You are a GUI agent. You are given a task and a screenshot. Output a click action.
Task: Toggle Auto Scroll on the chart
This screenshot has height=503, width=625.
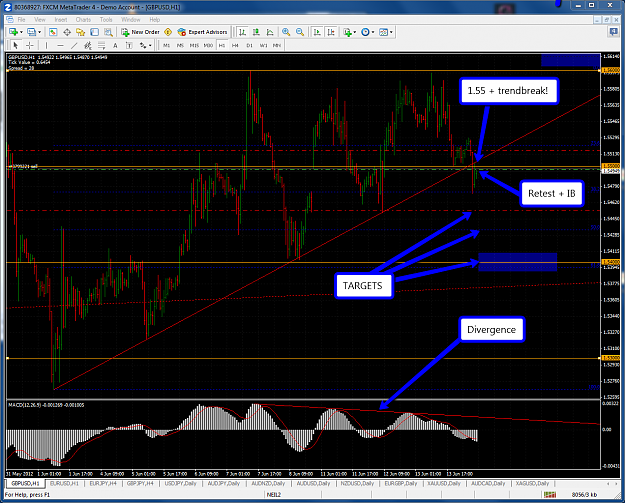pos(317,32)
